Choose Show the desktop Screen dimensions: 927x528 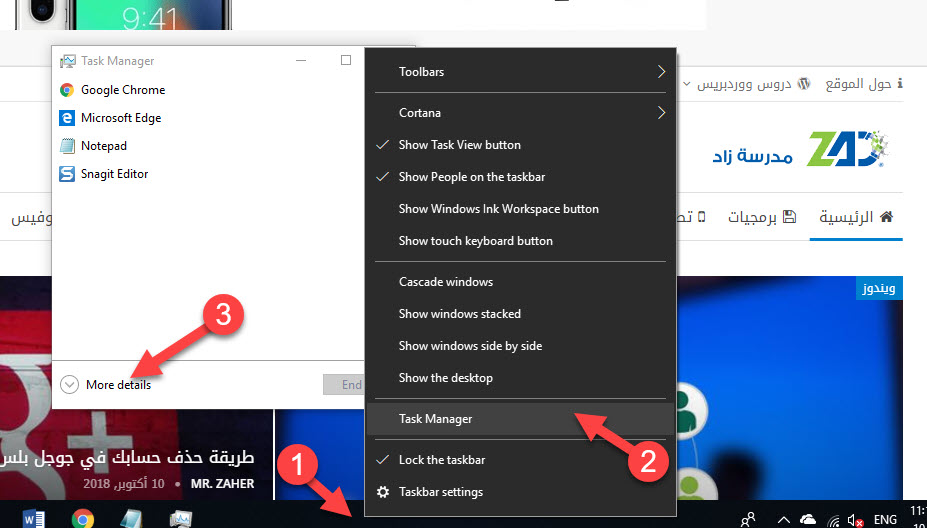click(520, 378)
